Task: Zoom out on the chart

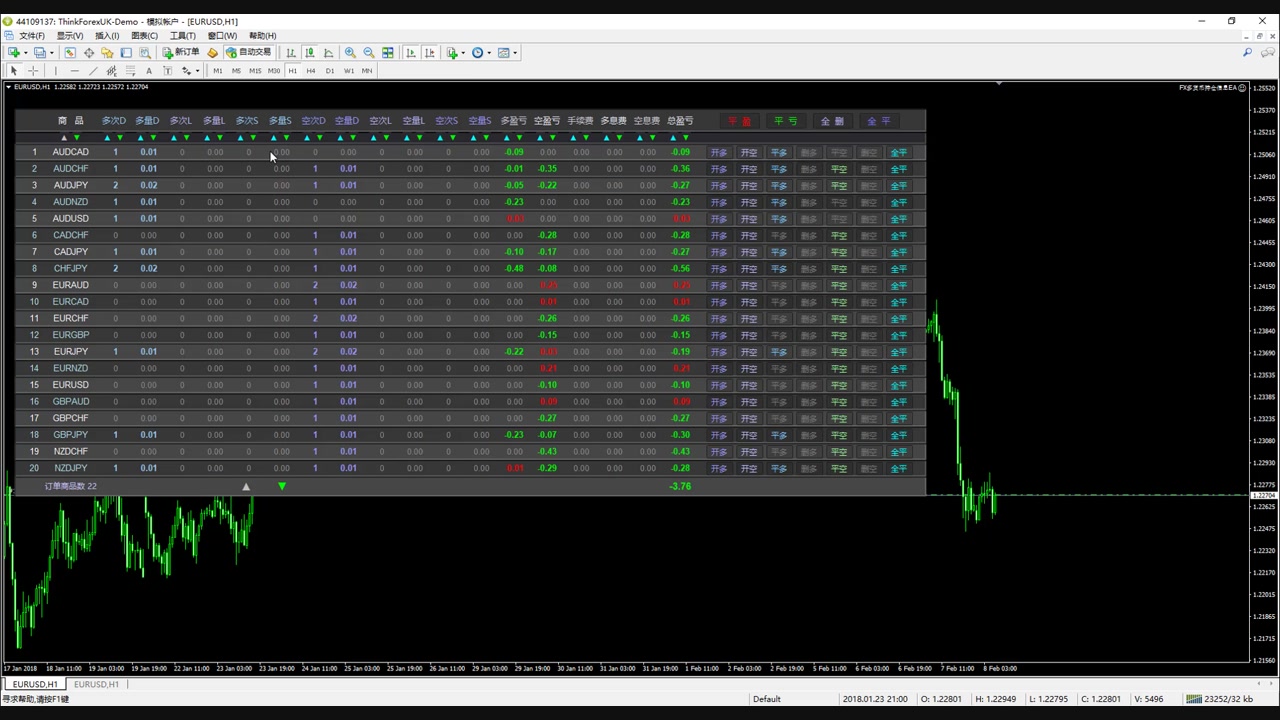Action: pos(369,53)
